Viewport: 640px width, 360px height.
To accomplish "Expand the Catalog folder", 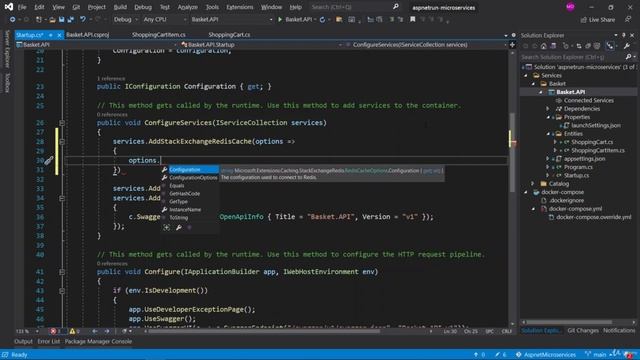I will [x=533, y=184].
